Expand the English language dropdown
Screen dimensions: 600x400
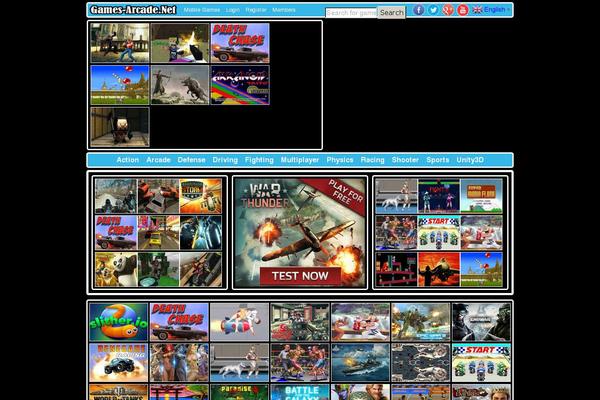(496, 10)
